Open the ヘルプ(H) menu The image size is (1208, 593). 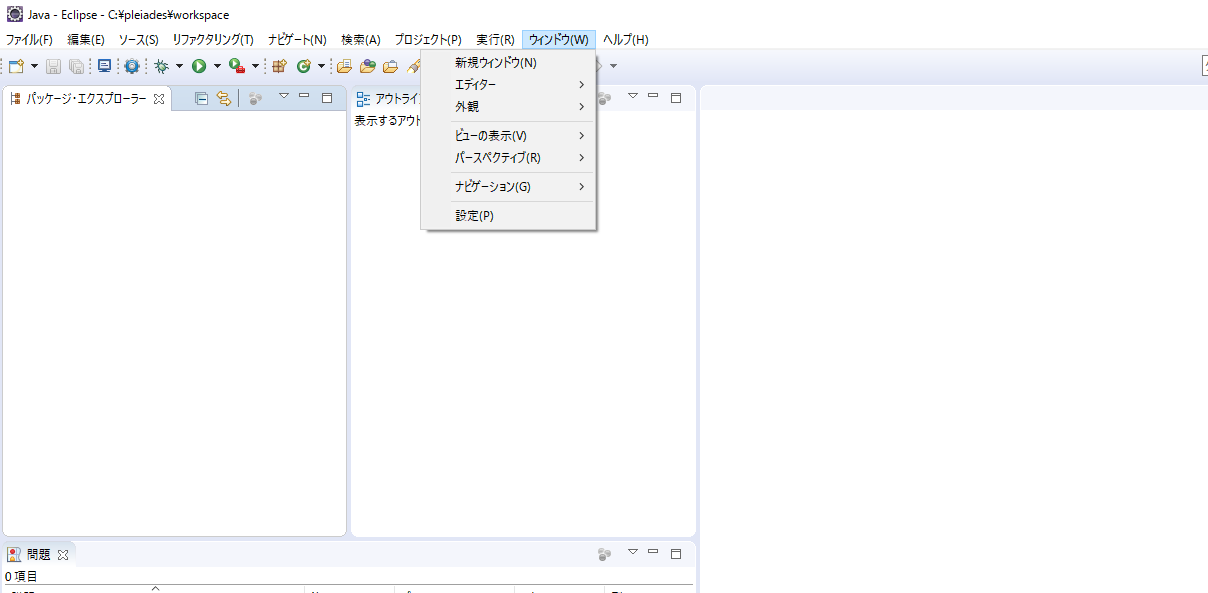(625, 40)
